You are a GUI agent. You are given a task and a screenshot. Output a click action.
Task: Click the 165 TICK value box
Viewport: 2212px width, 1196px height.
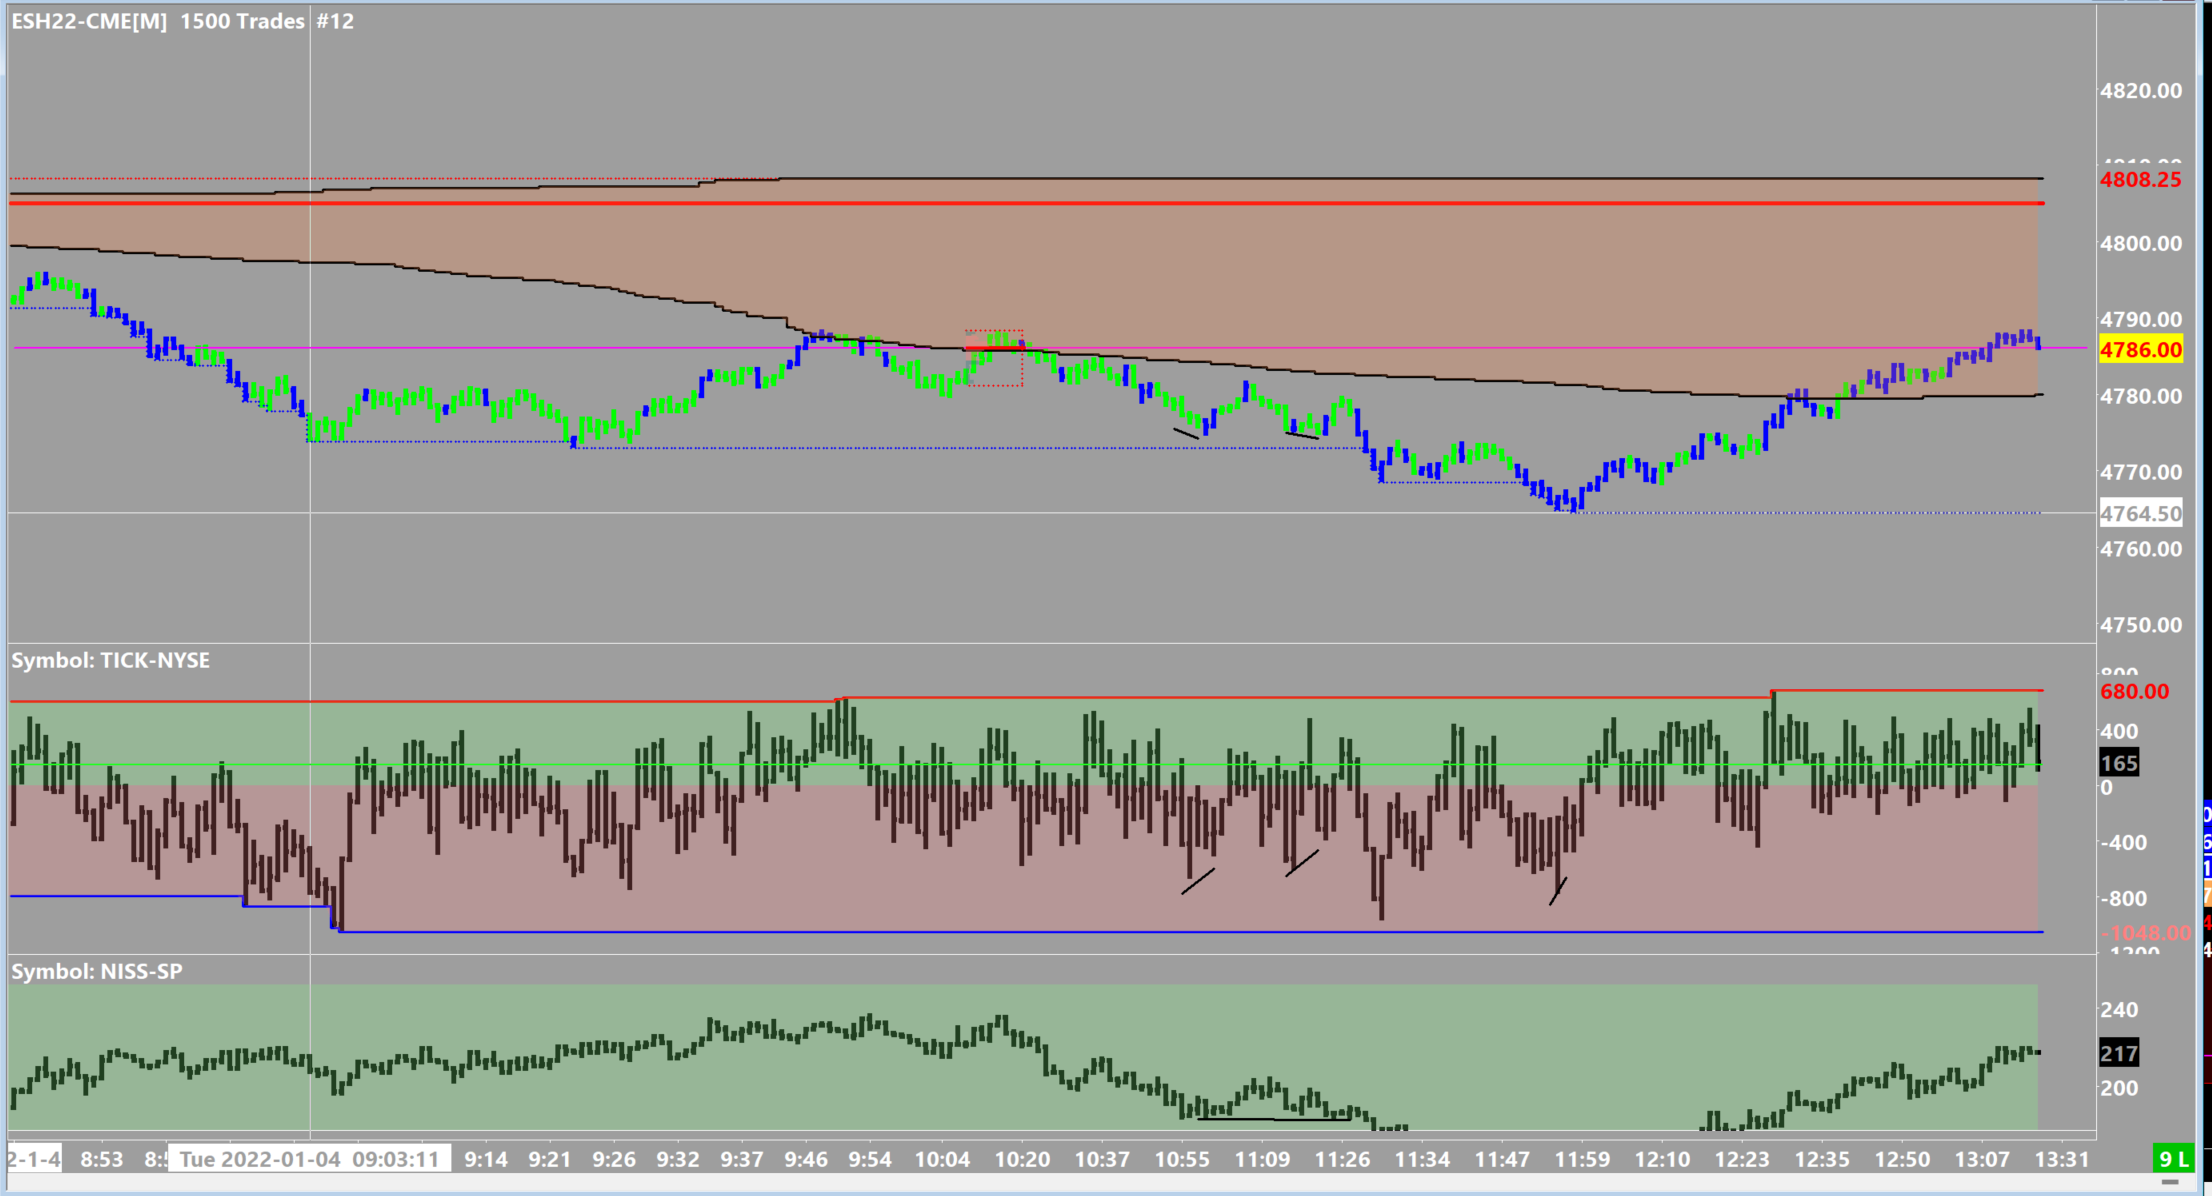(x=2118, y=763)
